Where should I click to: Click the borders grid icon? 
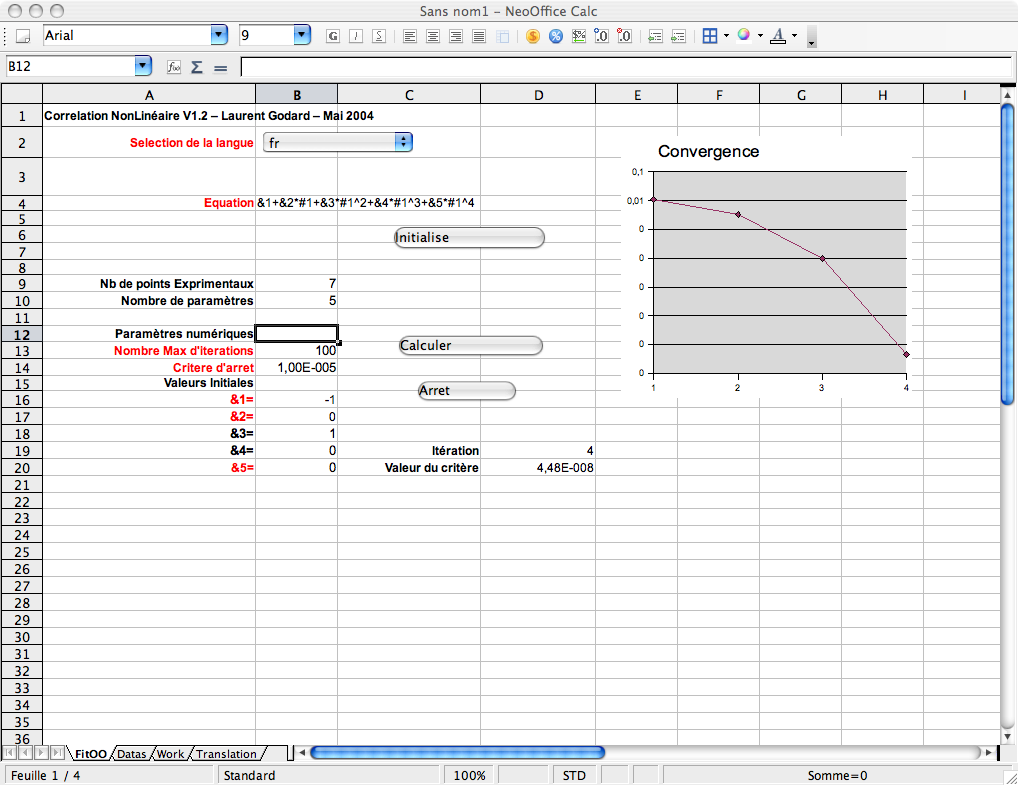pos(709,36)
